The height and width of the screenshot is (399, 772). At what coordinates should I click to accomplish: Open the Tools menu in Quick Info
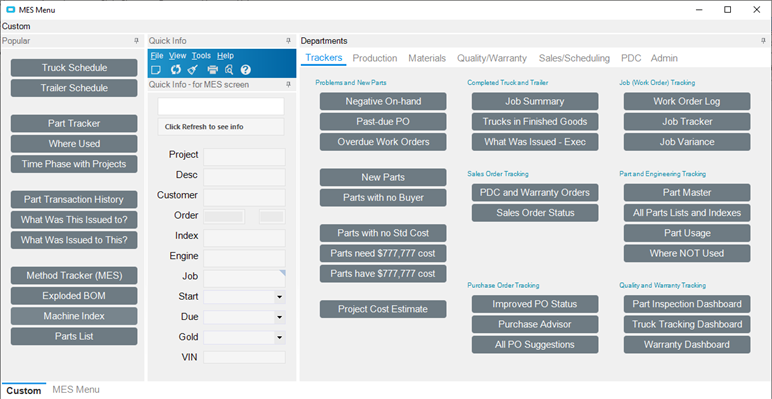(201, 56)
